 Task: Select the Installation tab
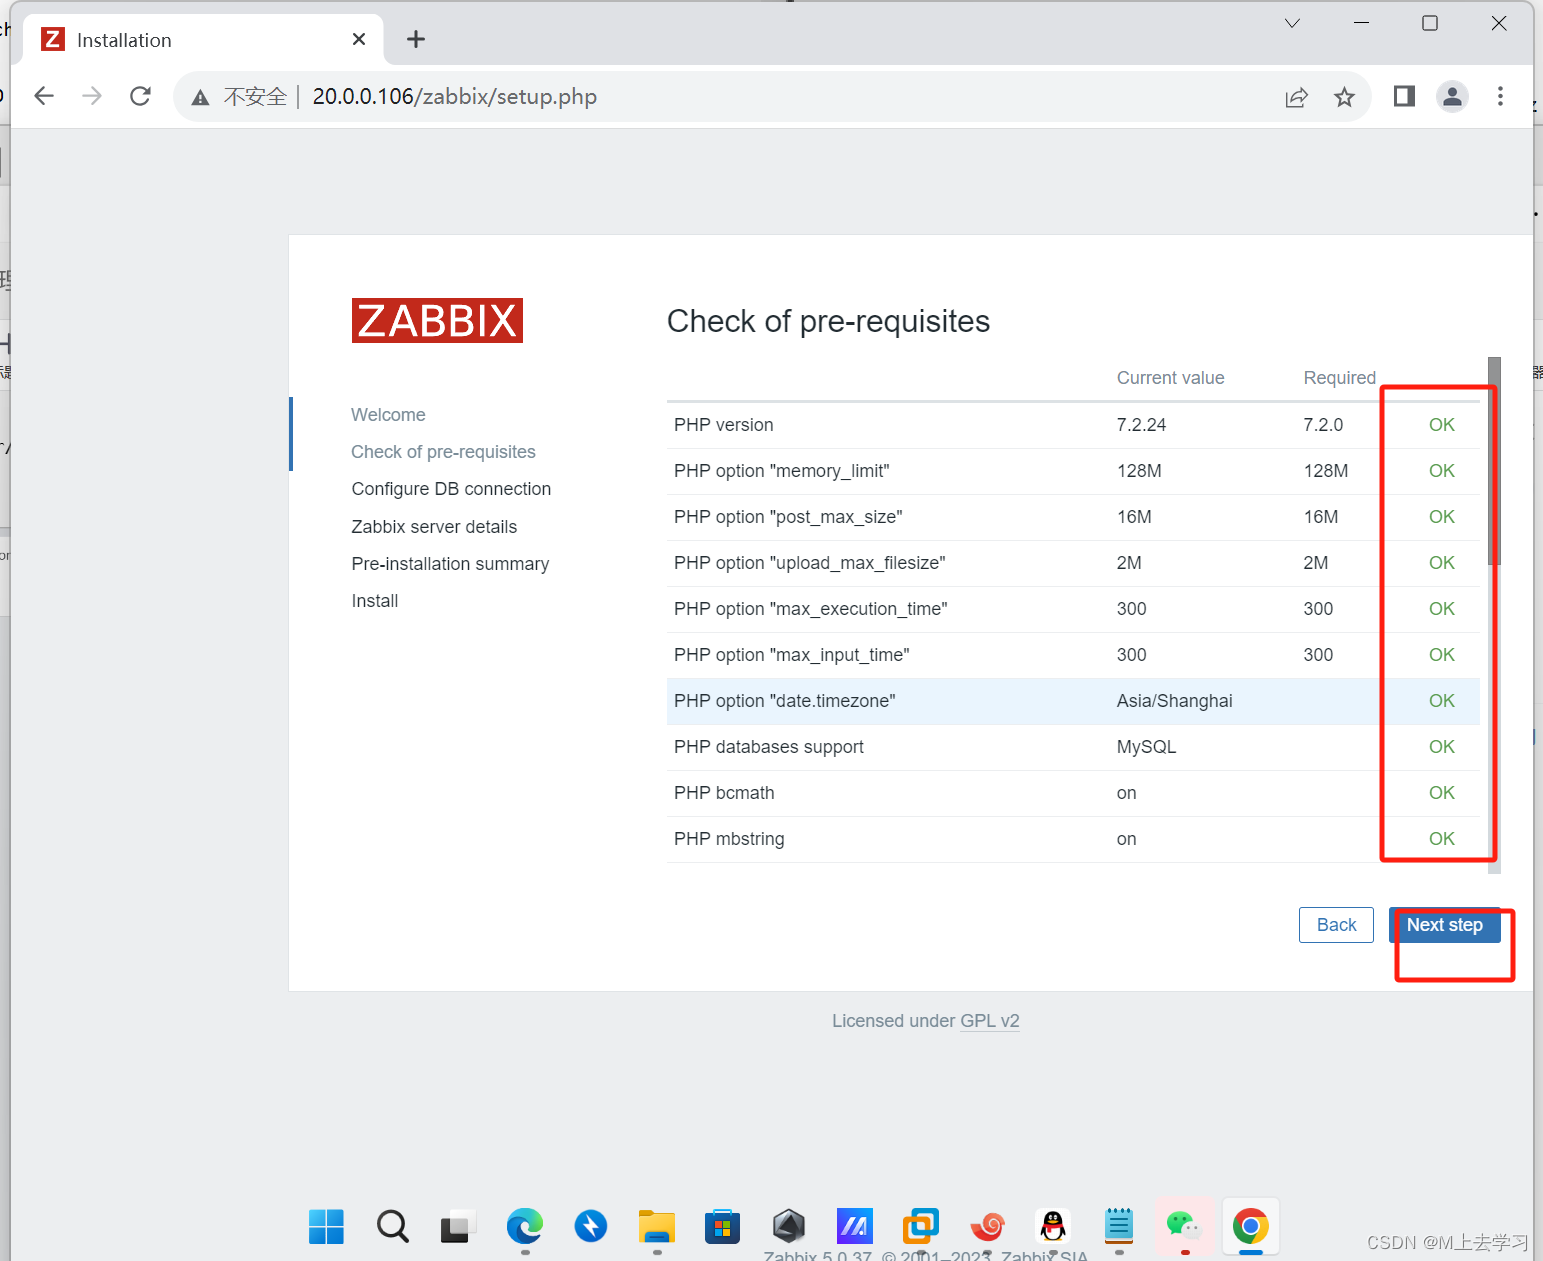(203, 40)
